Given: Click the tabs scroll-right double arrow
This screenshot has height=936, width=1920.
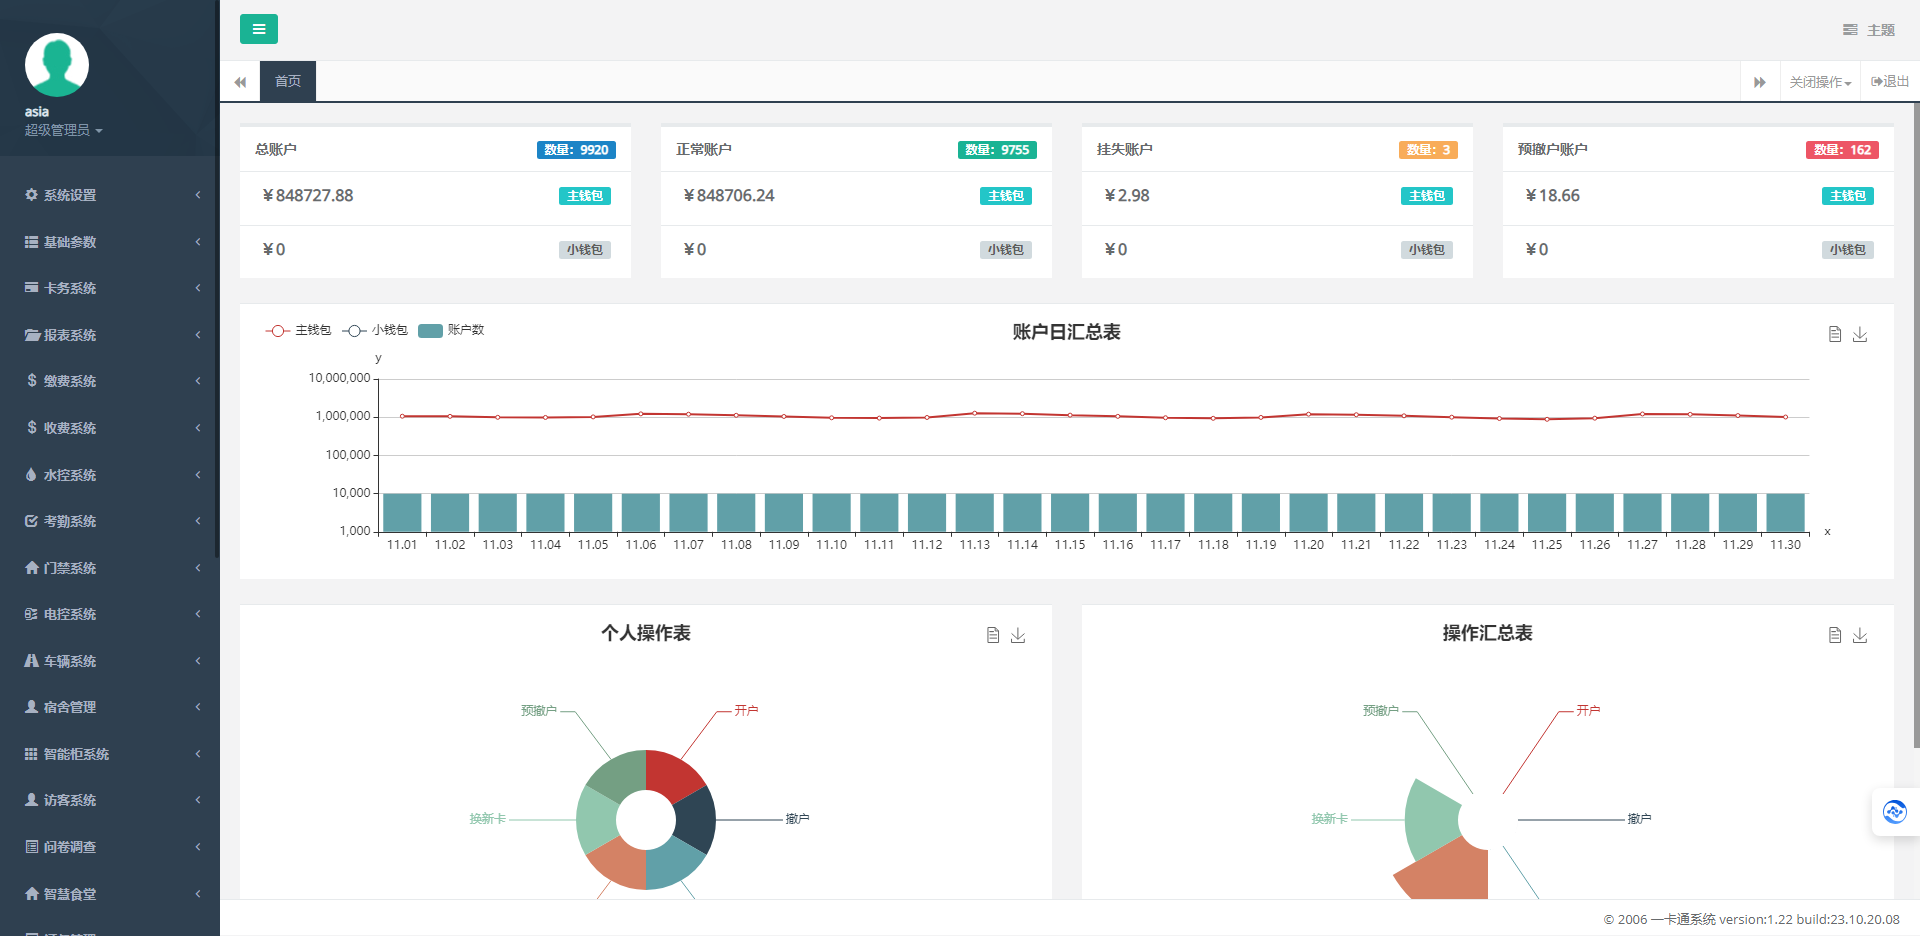Looking at the screenshot, I should click(x=1760, y=82).
